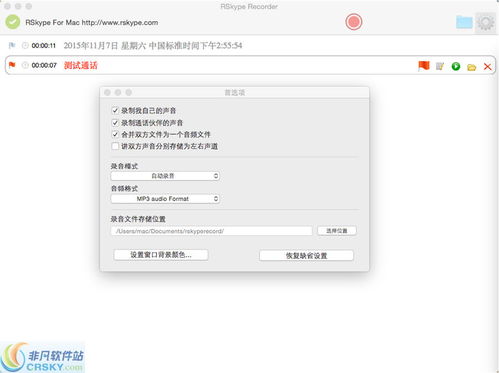Edit notes for the 测试通话 recording
The height and width of the screenshot is (373, 499).
[x=440, y=66]
